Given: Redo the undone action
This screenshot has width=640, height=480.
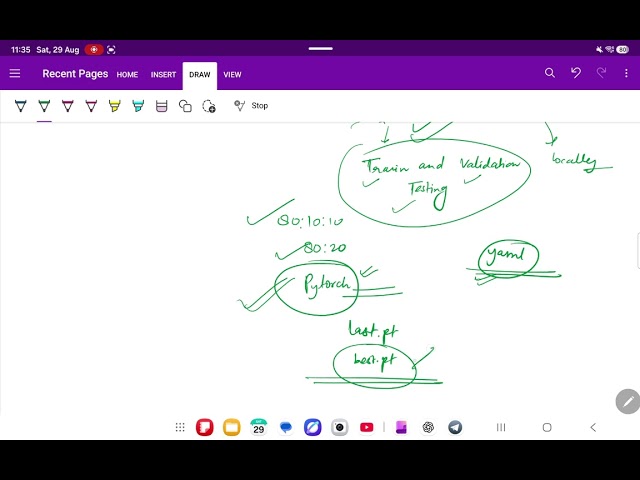Looking at the screenshot, I should coord(601,73).
